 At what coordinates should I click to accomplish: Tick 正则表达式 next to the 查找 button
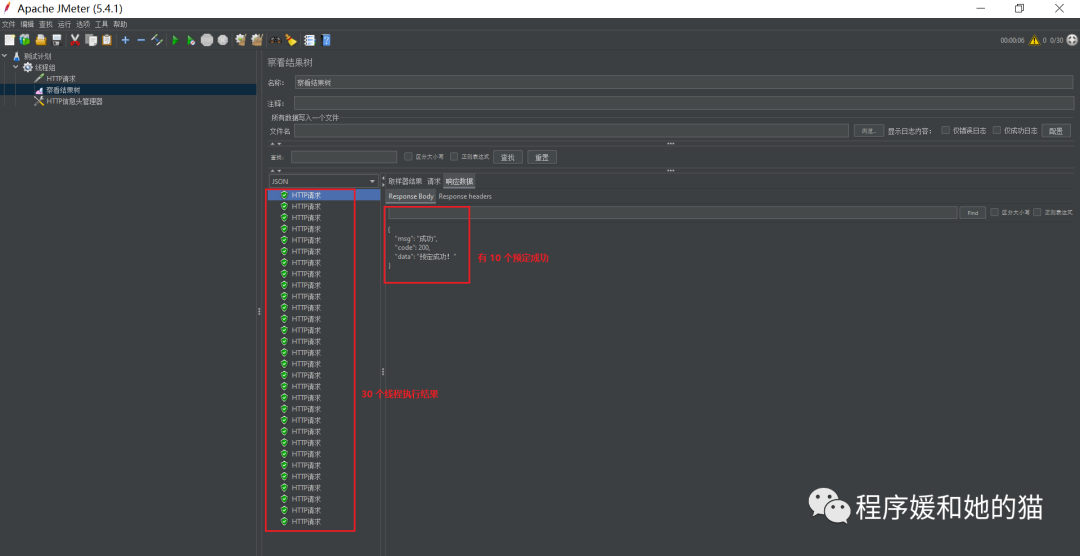click(x=454, y=156)
